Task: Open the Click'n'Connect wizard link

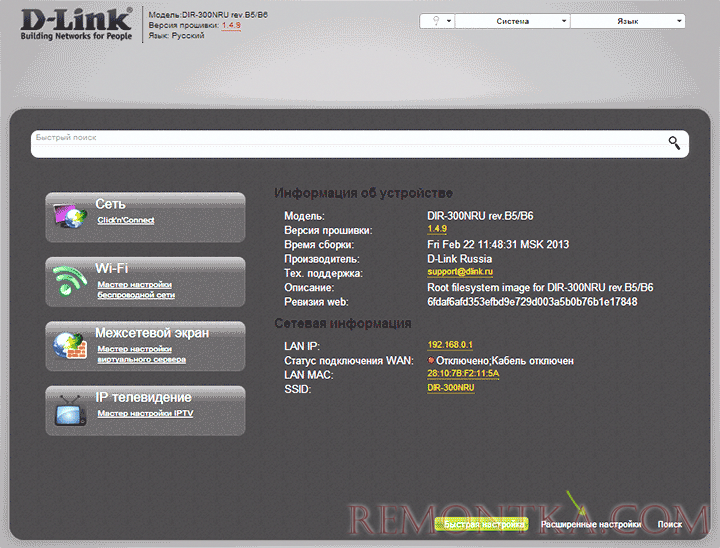Action: (125, 220)
